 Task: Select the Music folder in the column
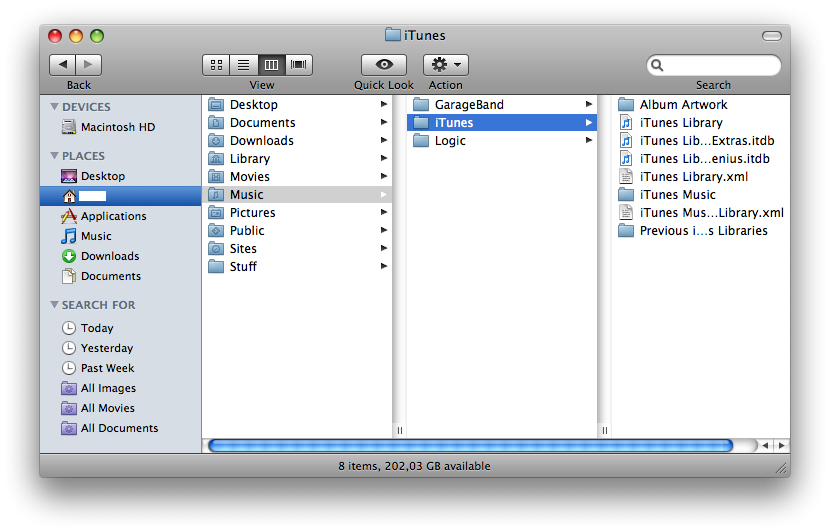point(297,194)
